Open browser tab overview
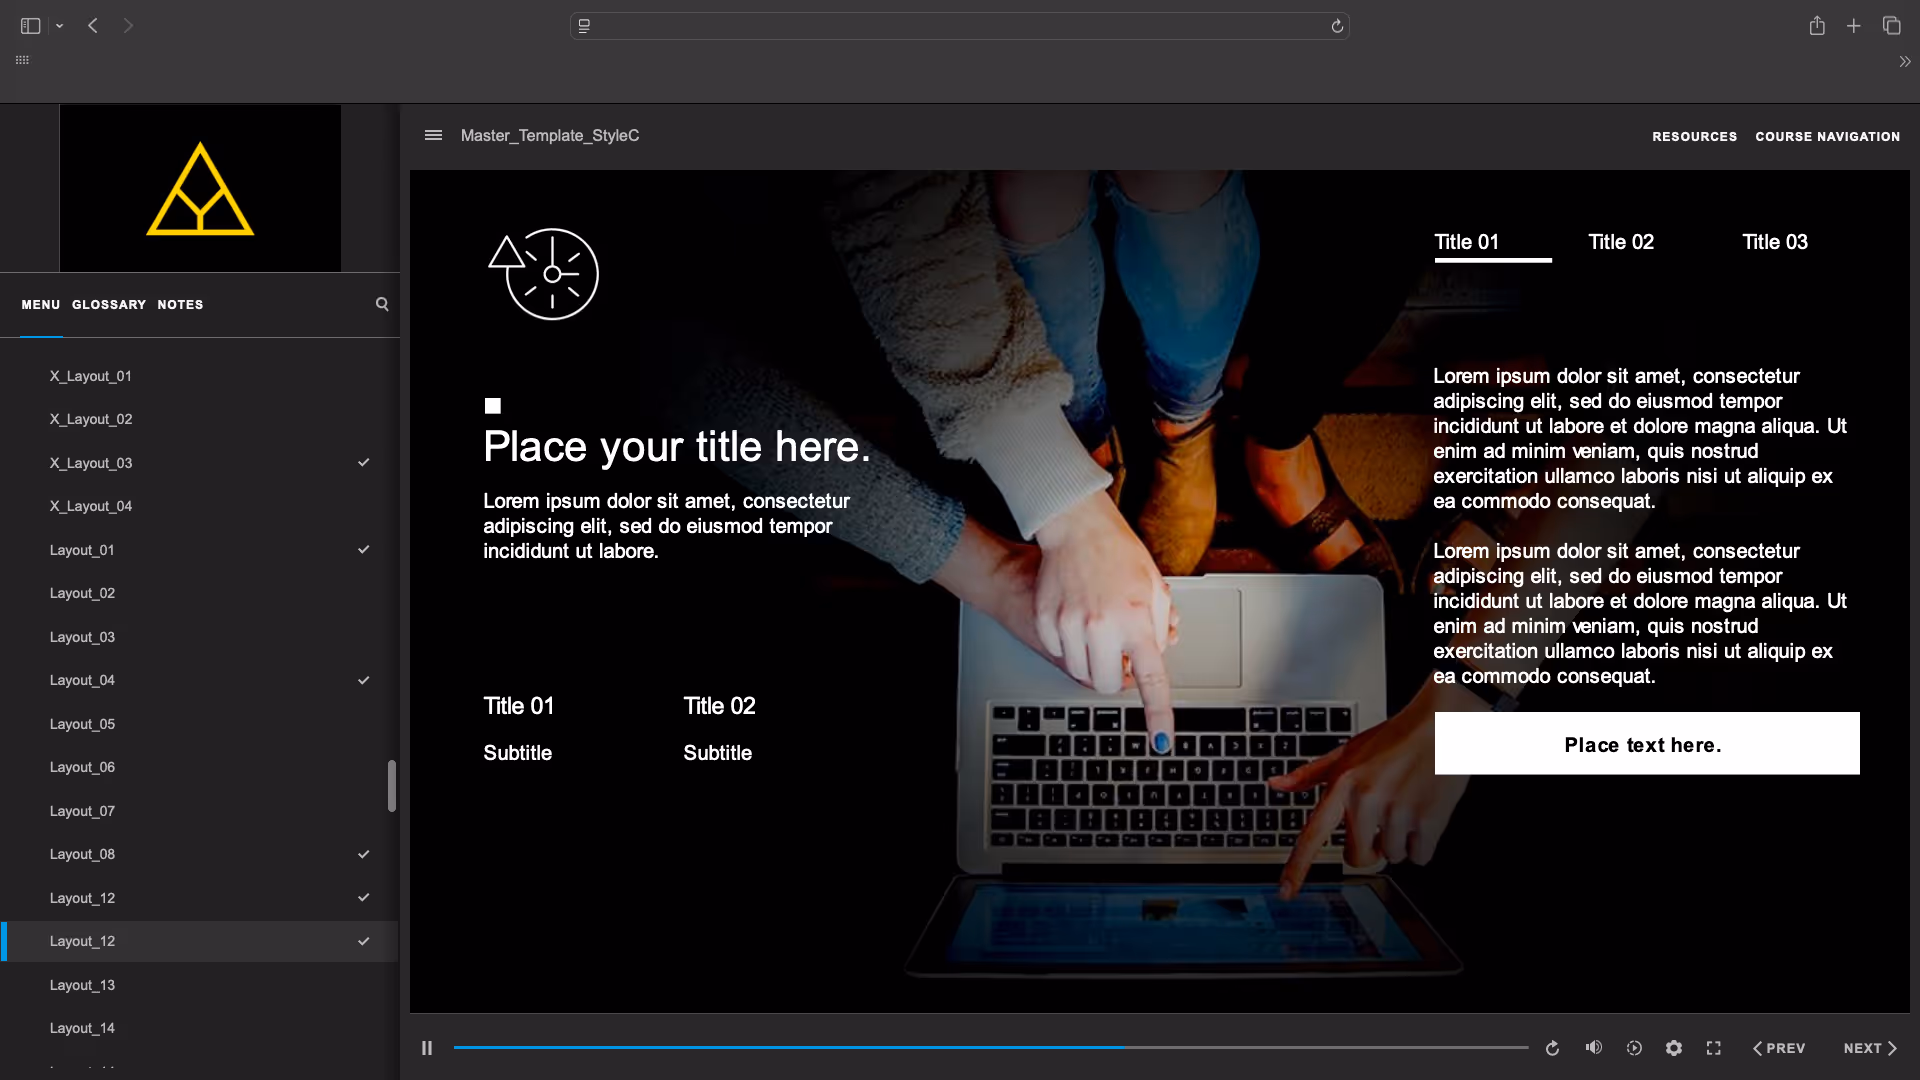 click(1891, 26)
